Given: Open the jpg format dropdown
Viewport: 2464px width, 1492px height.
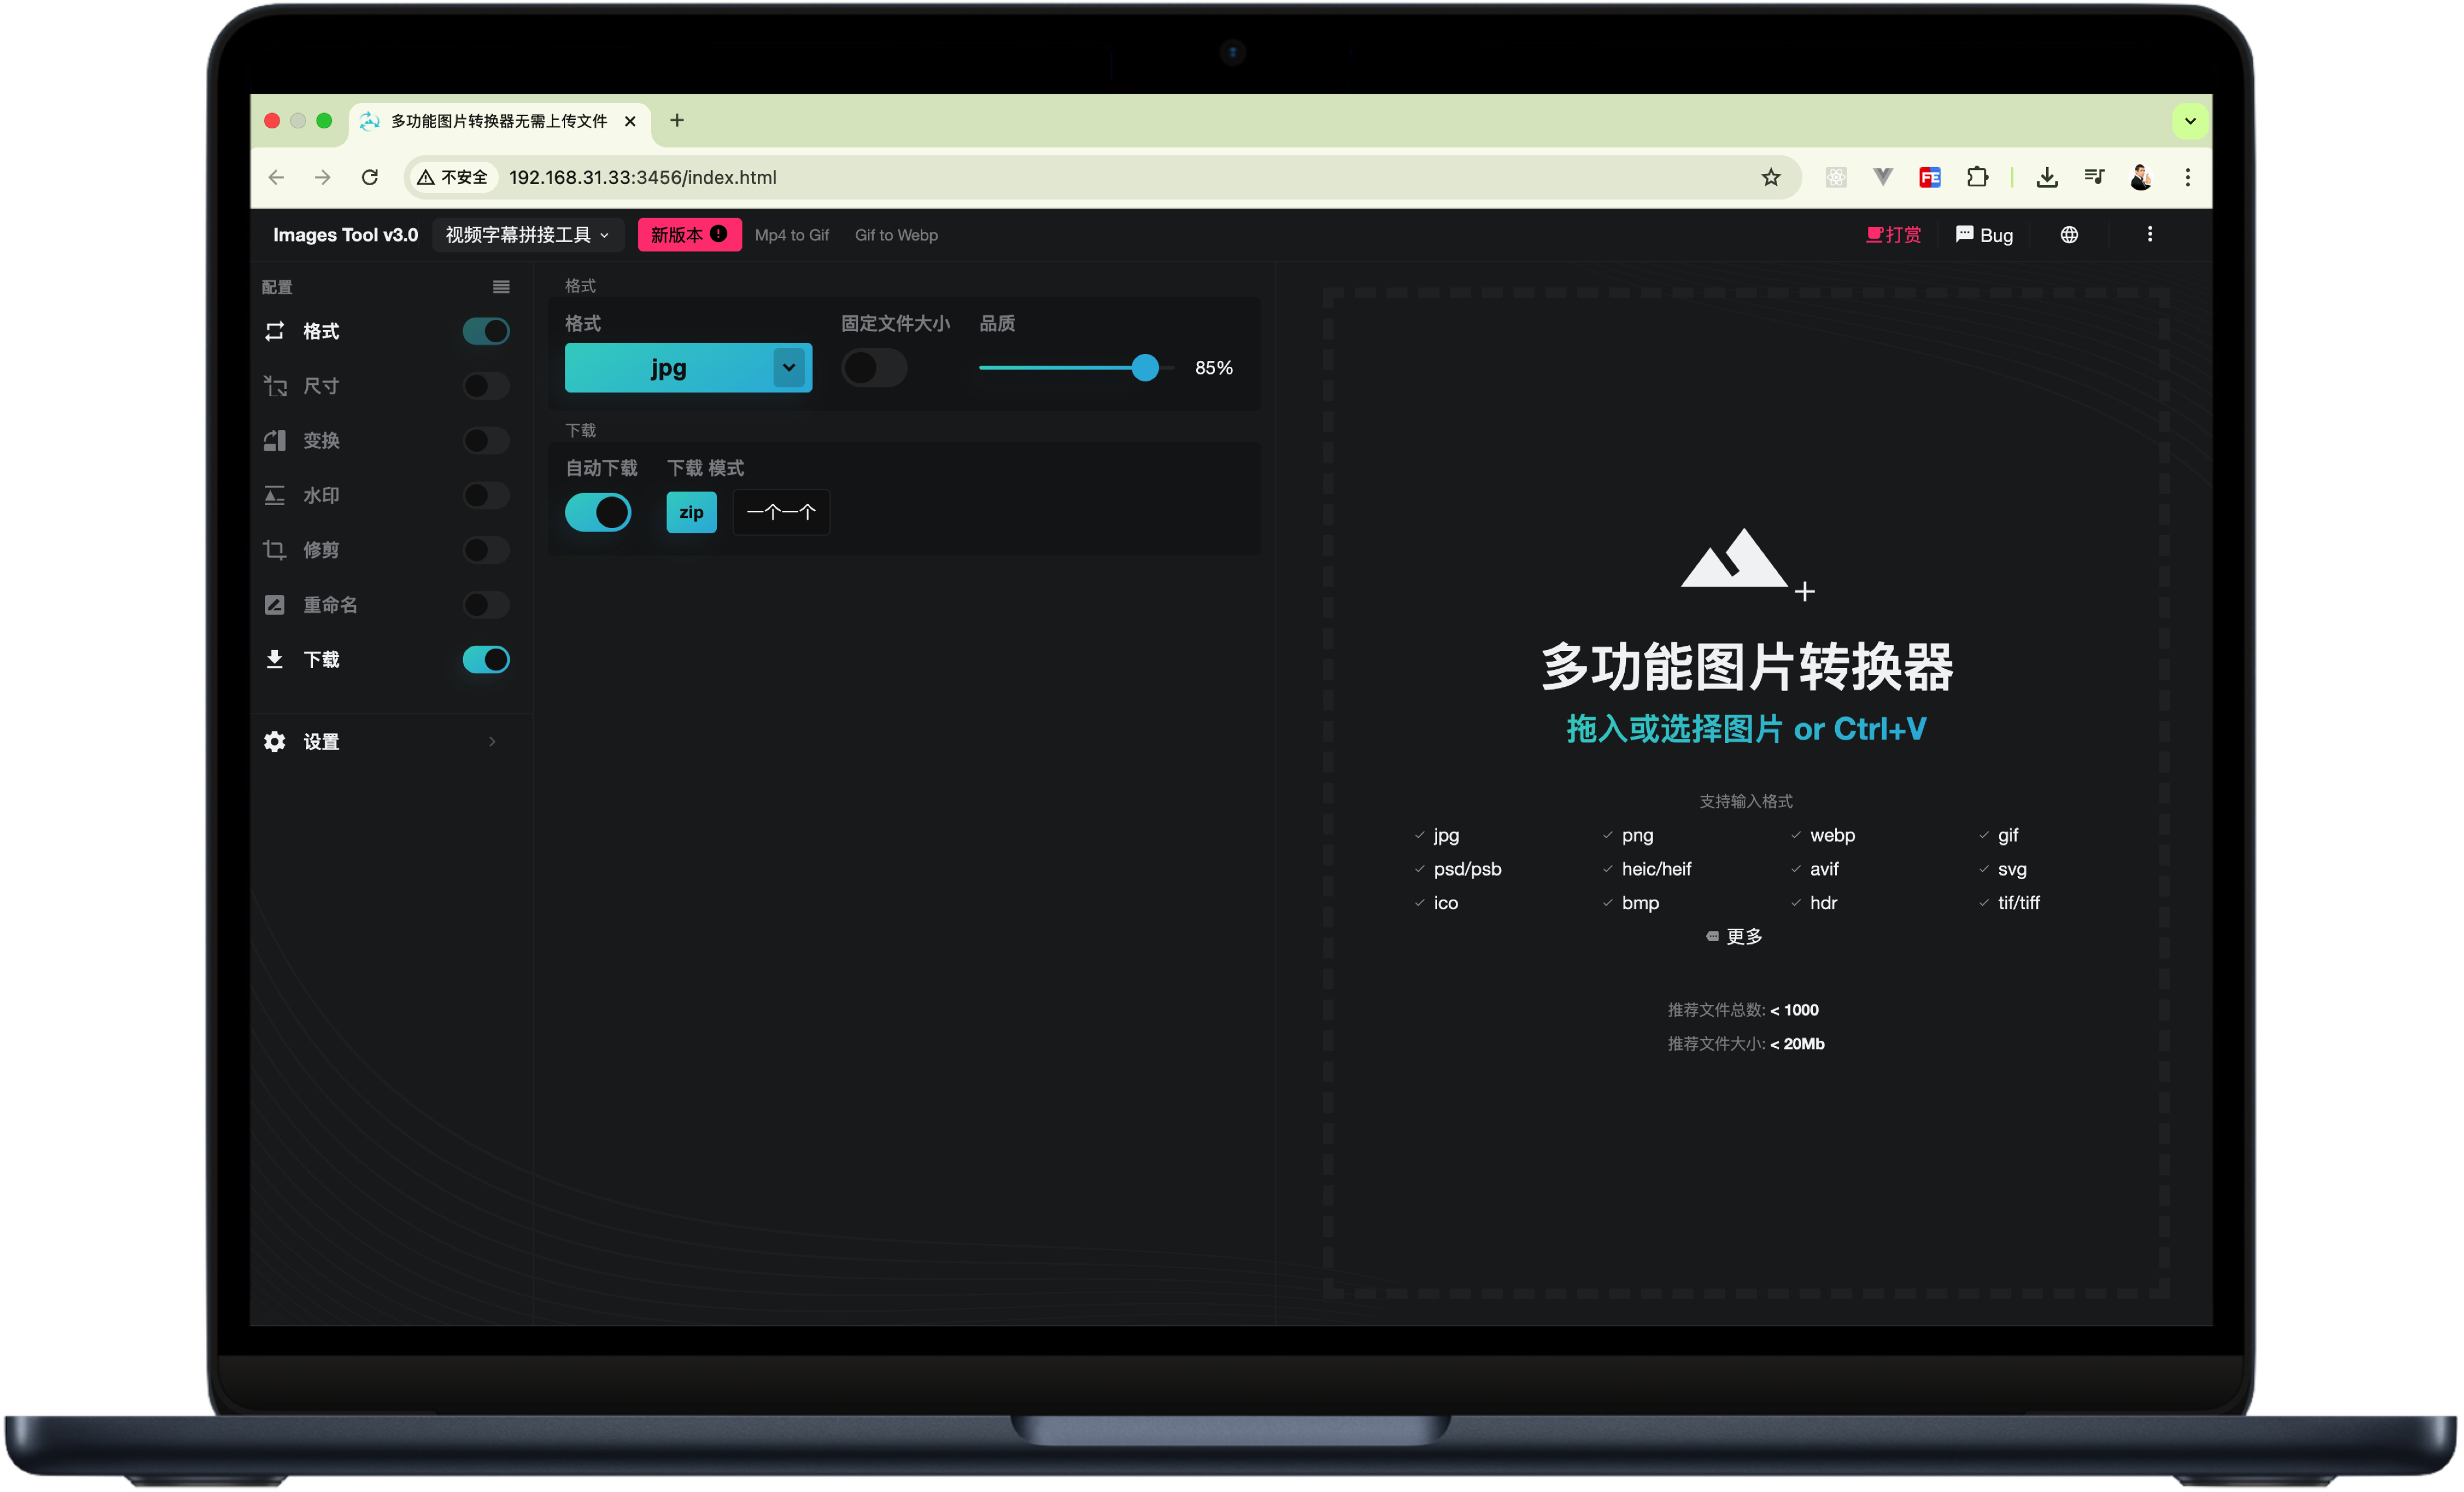Looking at the screenshot, I should [x=788, y=368].
